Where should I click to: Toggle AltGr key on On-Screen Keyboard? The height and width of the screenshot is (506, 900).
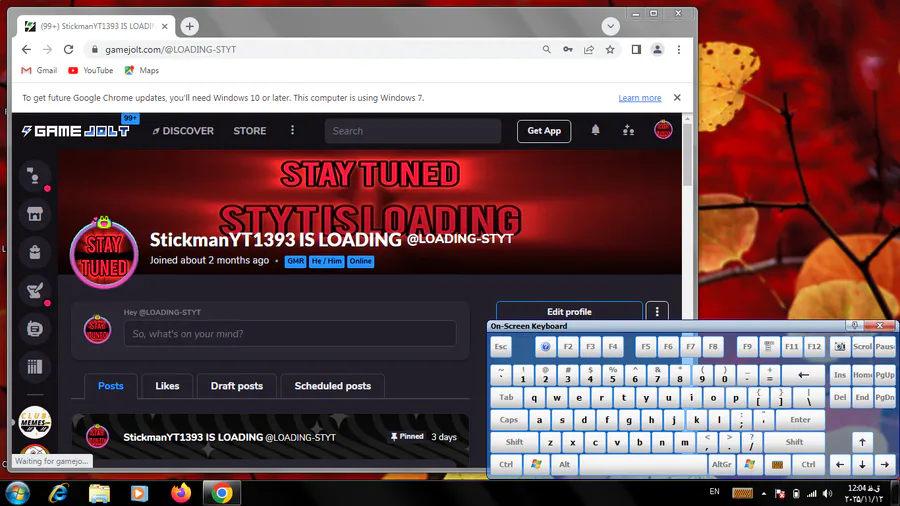(721, 464)
